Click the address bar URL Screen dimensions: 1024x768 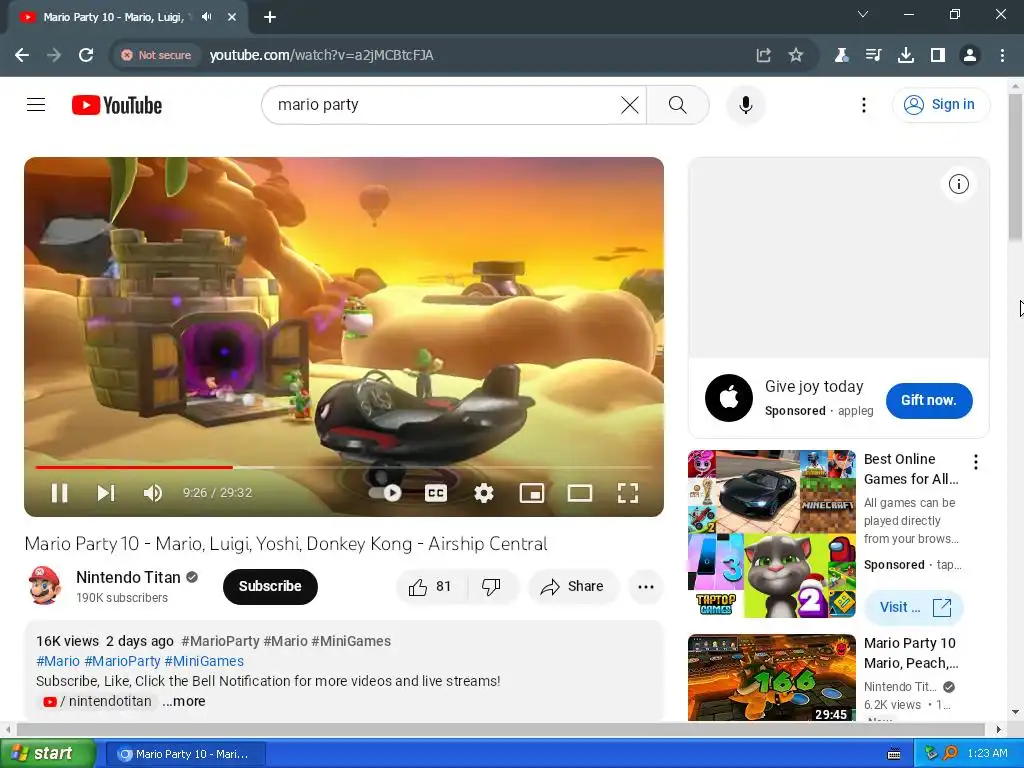[x=321, y=56]
